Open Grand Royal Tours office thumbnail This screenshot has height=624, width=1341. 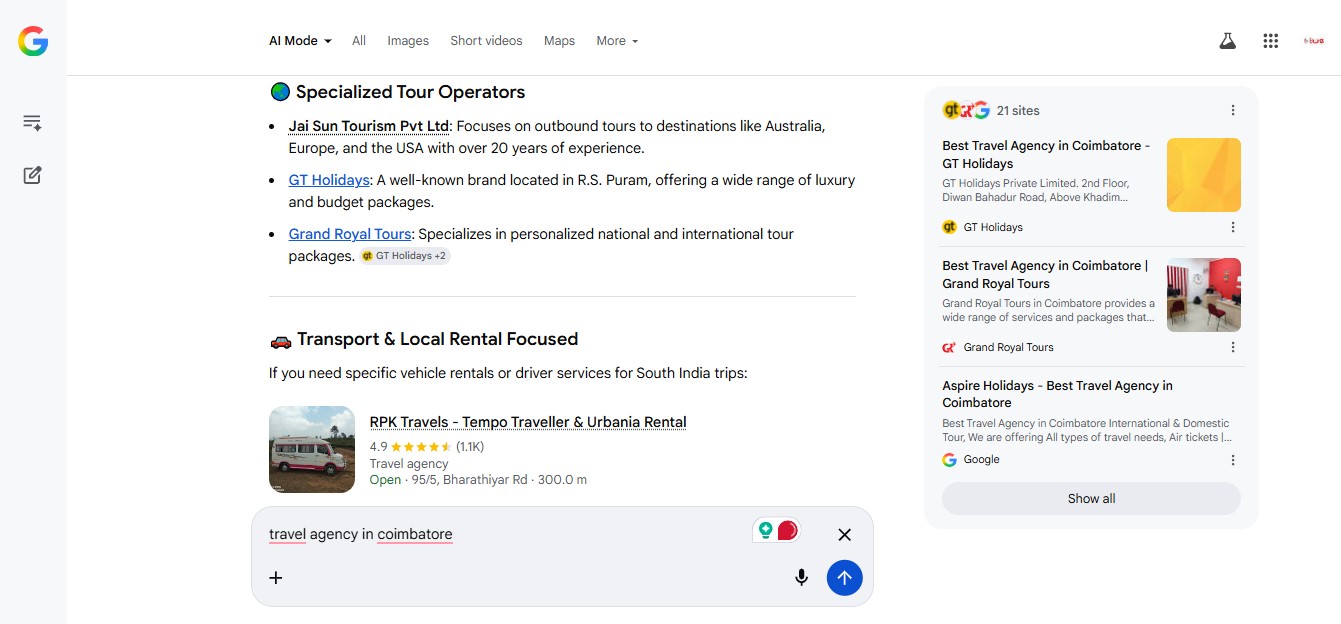point(1204,295)
